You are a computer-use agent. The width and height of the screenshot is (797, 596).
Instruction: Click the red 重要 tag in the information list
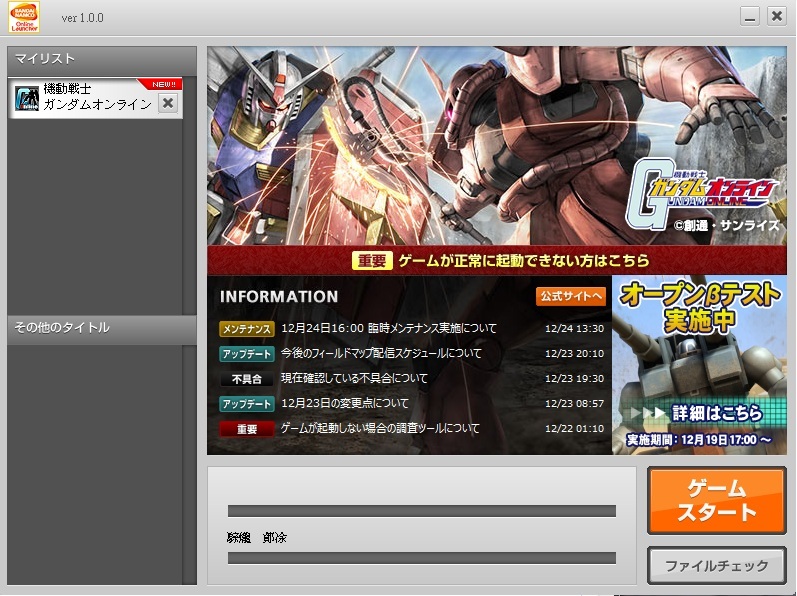click(247, 429)
